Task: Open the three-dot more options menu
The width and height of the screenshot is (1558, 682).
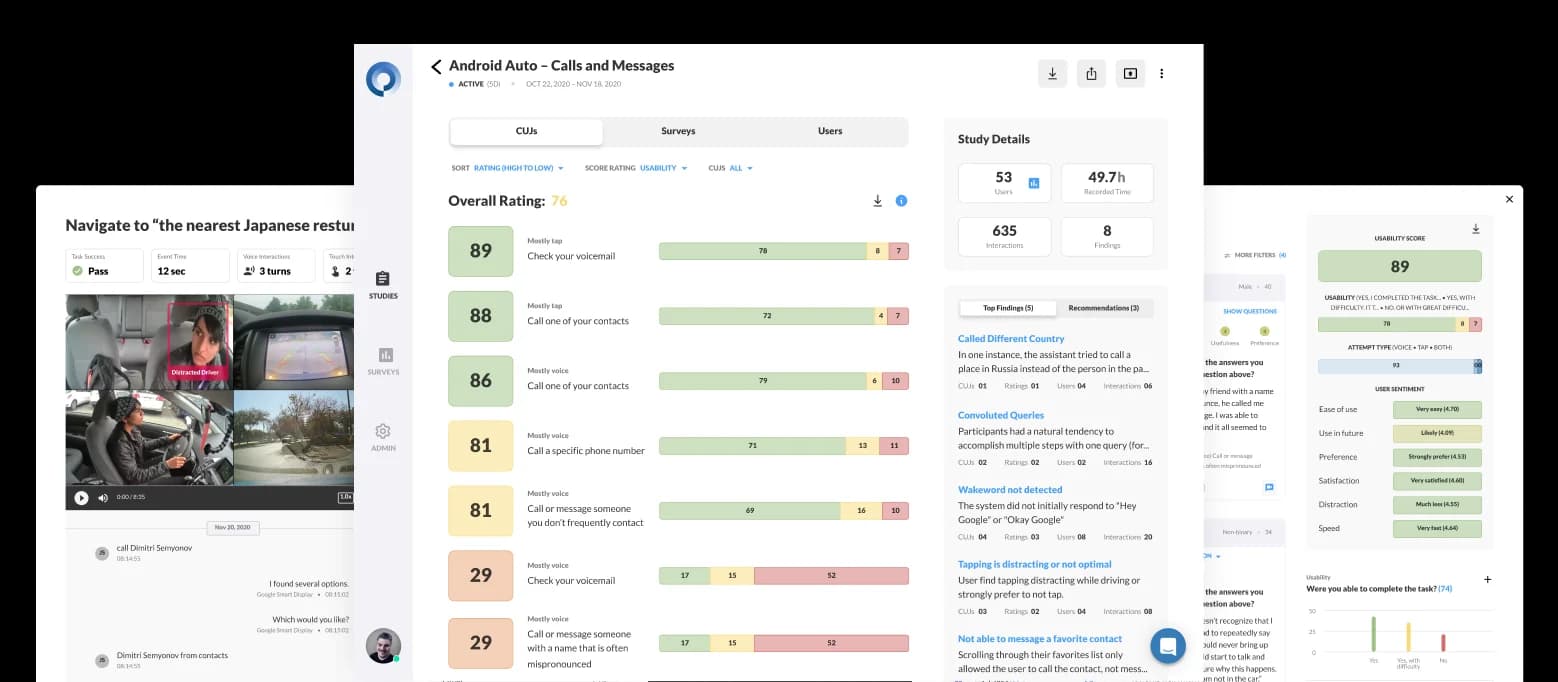Action: 1162,73
